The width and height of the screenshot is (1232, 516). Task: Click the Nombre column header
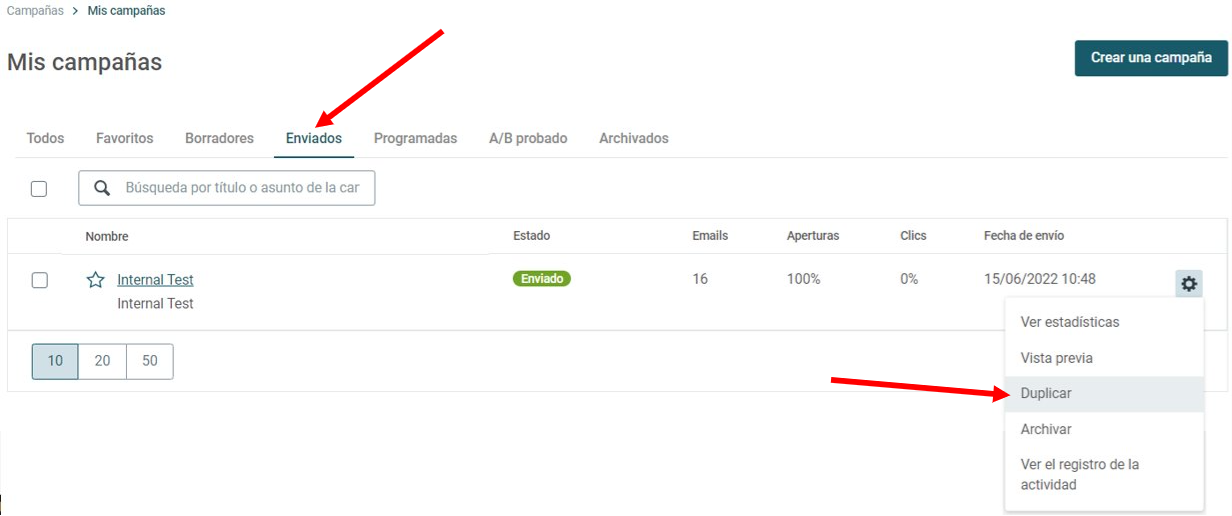(x=107, y=236)
